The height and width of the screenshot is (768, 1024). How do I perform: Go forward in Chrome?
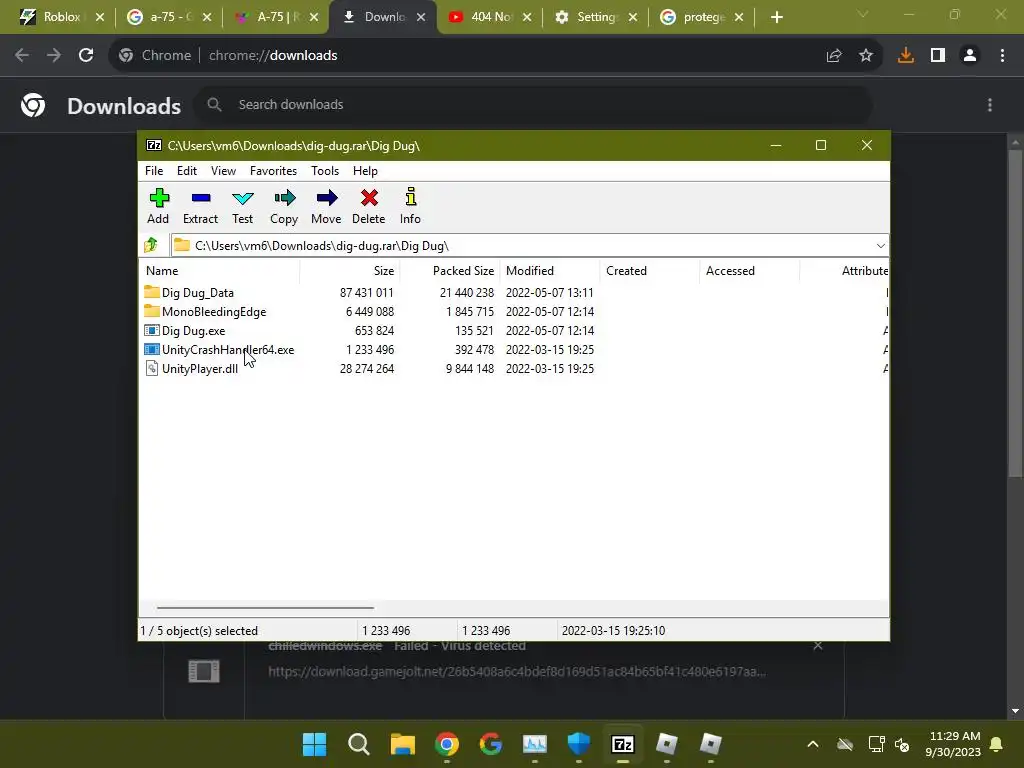pos(54,56)
